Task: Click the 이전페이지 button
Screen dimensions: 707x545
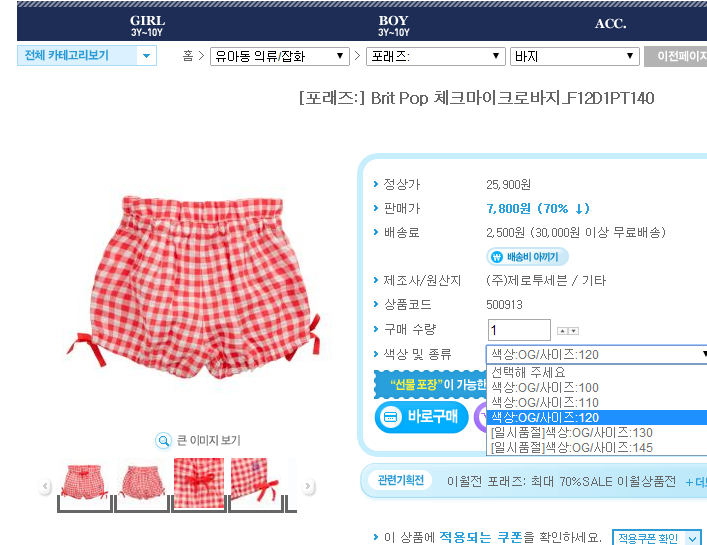Action: (x=675, y=56)
